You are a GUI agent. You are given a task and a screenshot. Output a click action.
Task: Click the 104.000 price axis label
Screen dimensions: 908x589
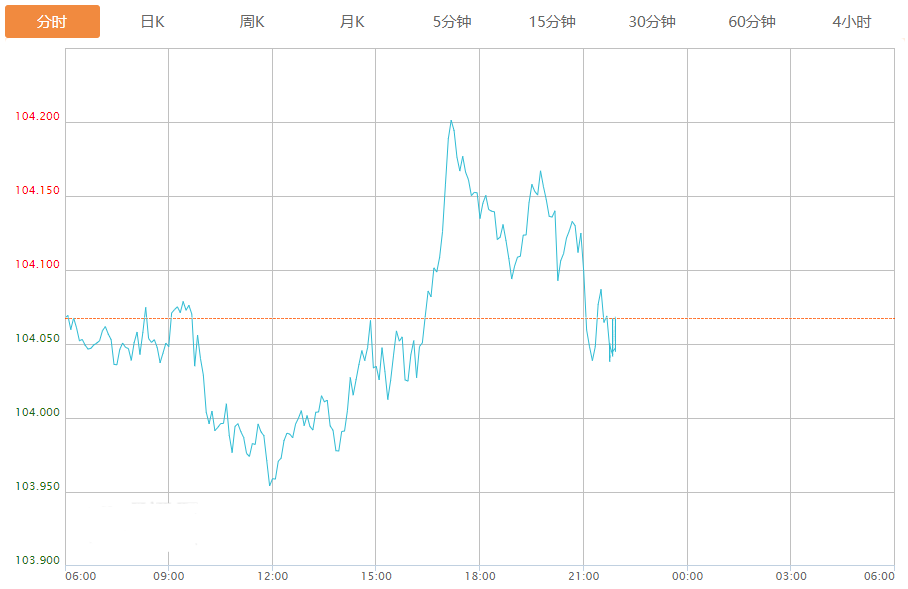click(x=37, y=413)
